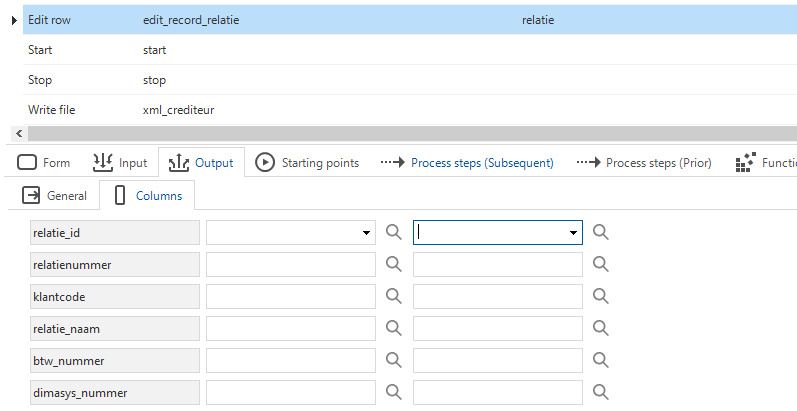The height and width of the screenshot is (411, 797).
Task: Expand the second relatie_id combo box arrow
Action: tap(573, 233)
